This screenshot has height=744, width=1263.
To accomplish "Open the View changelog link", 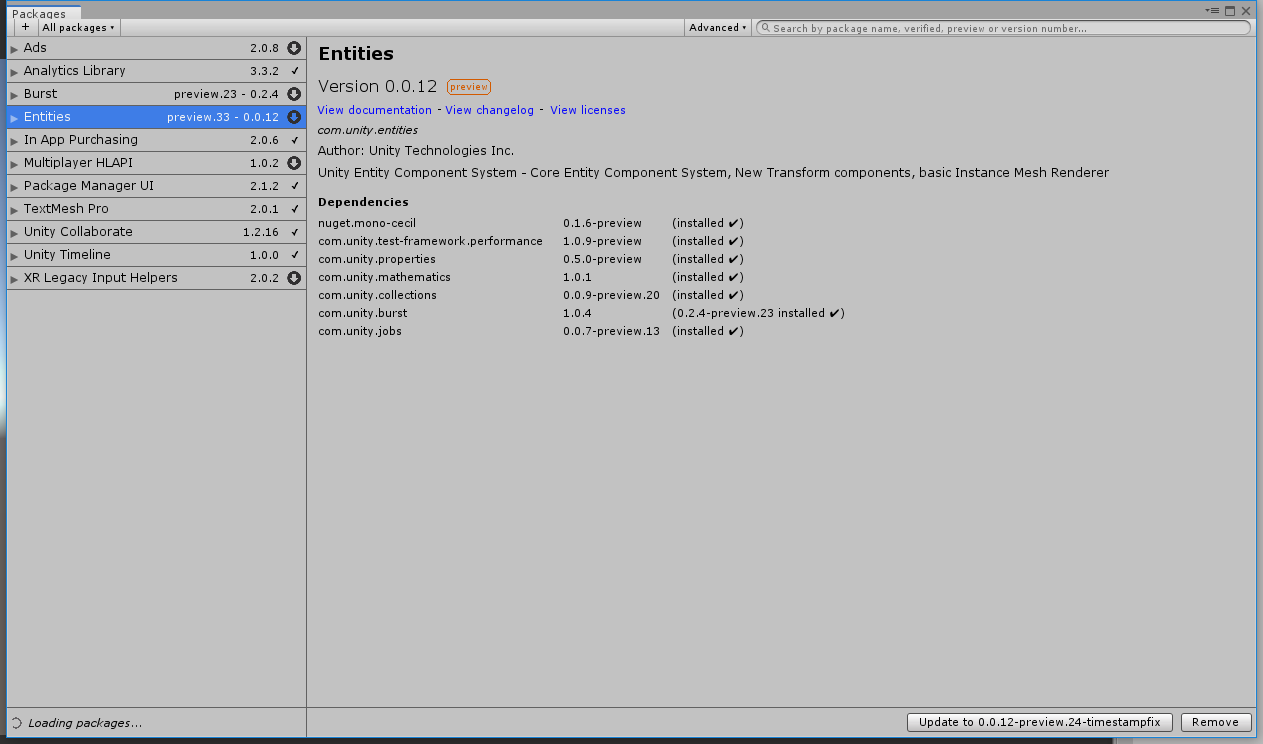I will point(489,110).
